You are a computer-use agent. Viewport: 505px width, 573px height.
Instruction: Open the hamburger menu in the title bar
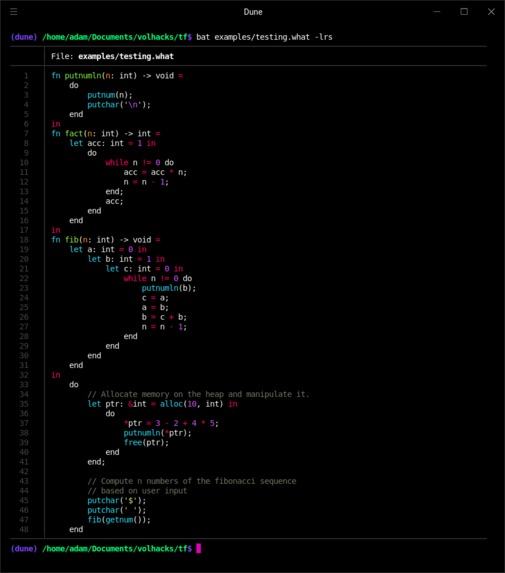(x=14, y=12)
